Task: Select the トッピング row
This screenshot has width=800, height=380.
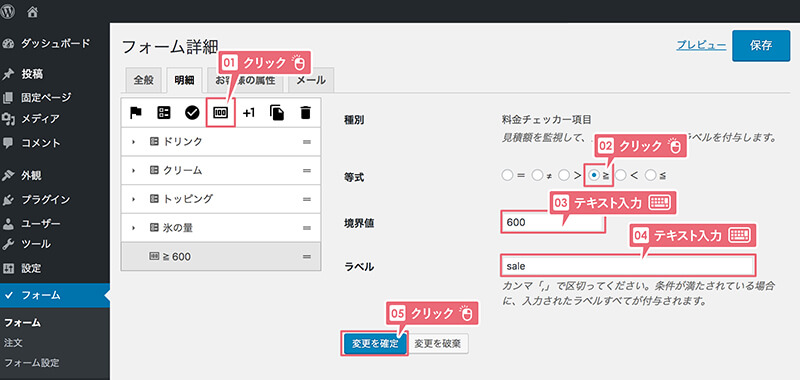Action: (x=220, y=199)
